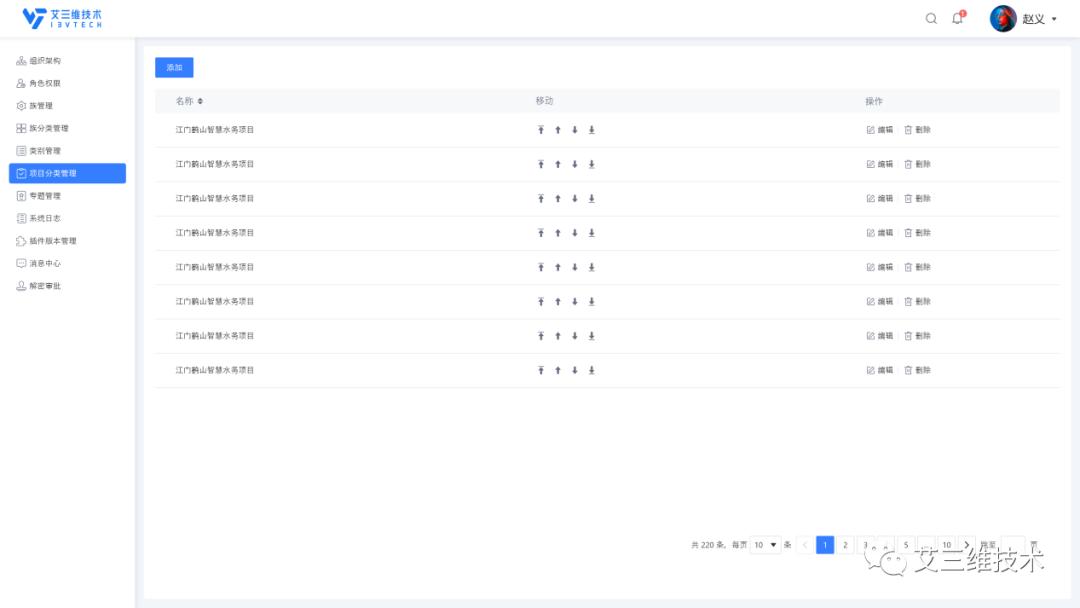Move fifth row to bottom

[592, 267]
